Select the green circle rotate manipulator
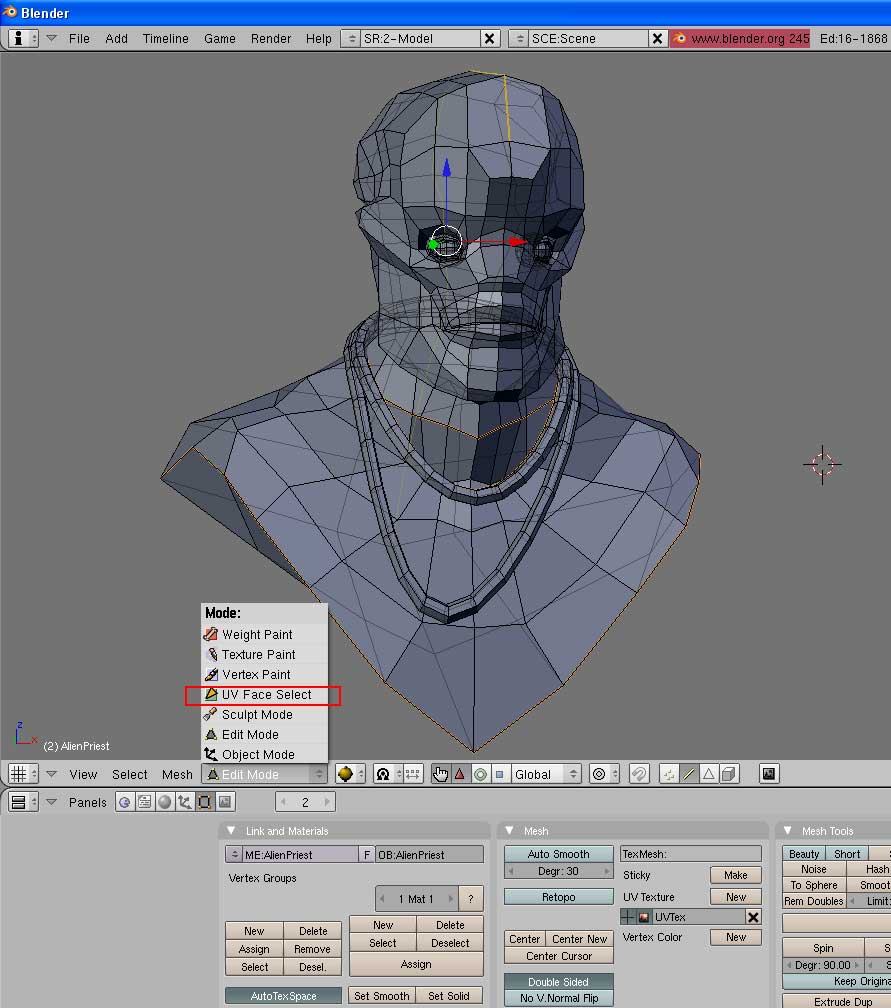The image size is (891, 1008). click(x=480, y=774)
